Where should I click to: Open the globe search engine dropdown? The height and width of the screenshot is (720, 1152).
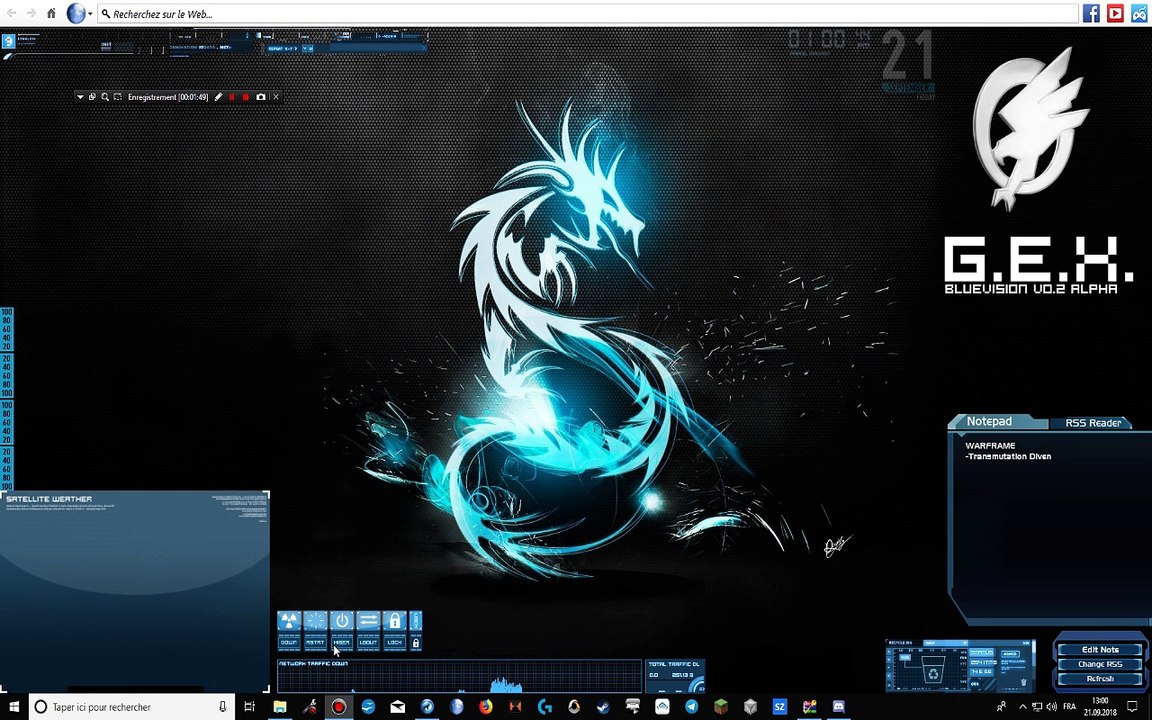(79, 13)
